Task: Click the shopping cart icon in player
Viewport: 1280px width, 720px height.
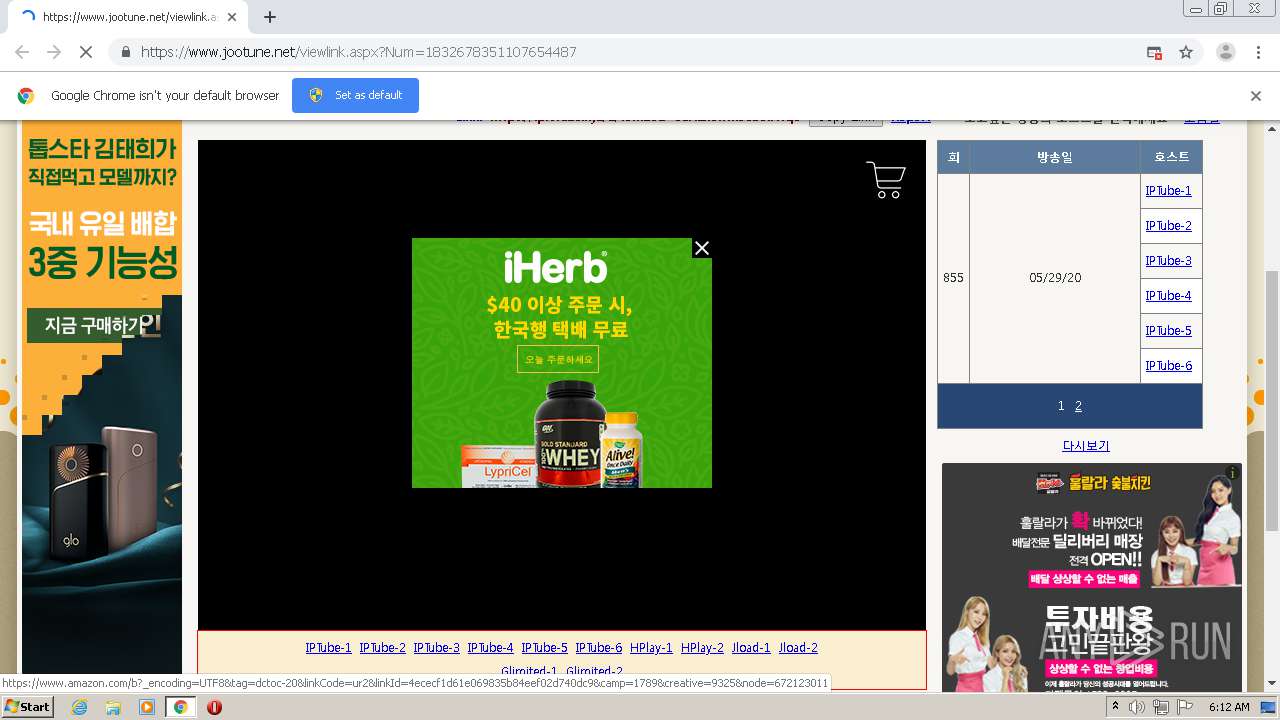Action: (x=886, y=180)
